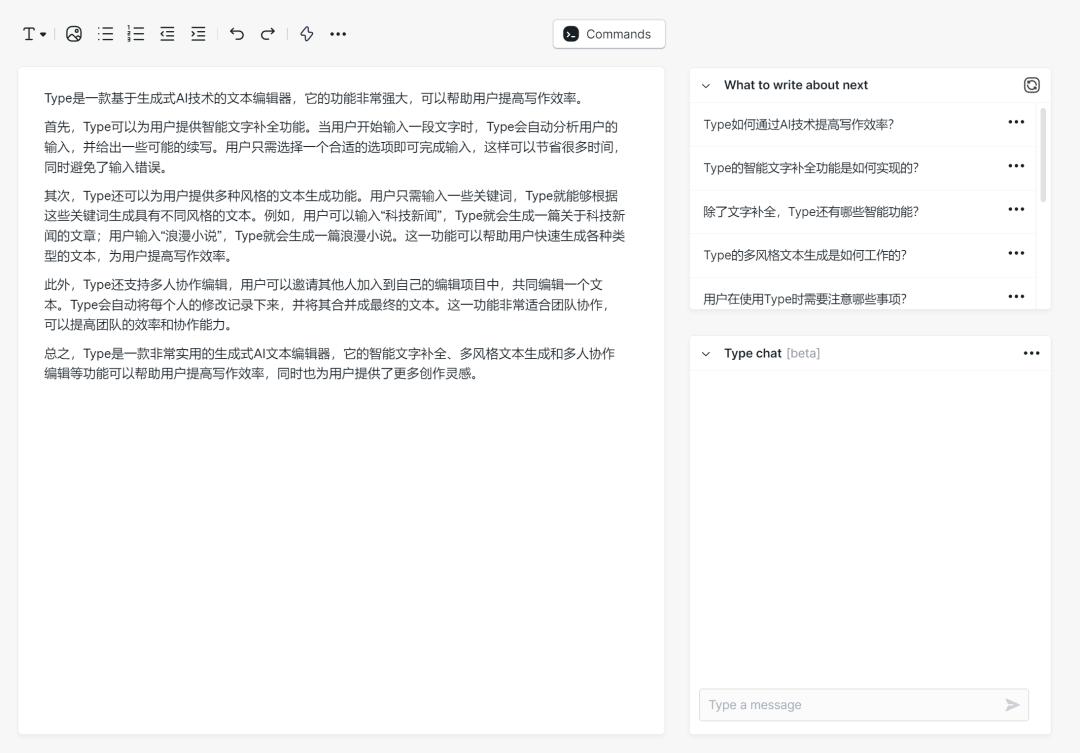The width and height of the screenshot is (1080, 753).
Task: Collapse the Type chat panel
Action: point(706,354)
